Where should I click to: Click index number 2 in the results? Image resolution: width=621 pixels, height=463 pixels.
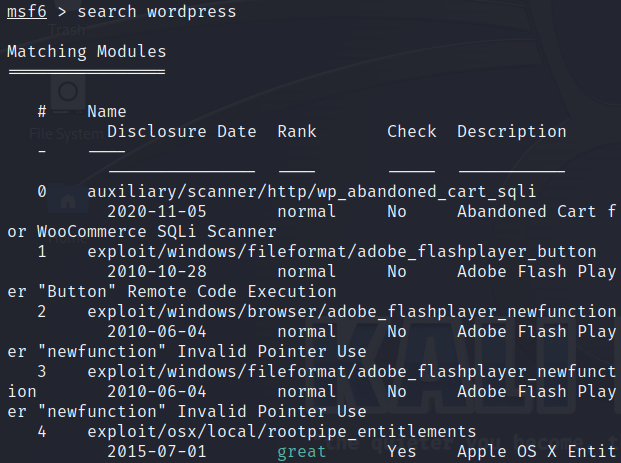tap(42, 312)
